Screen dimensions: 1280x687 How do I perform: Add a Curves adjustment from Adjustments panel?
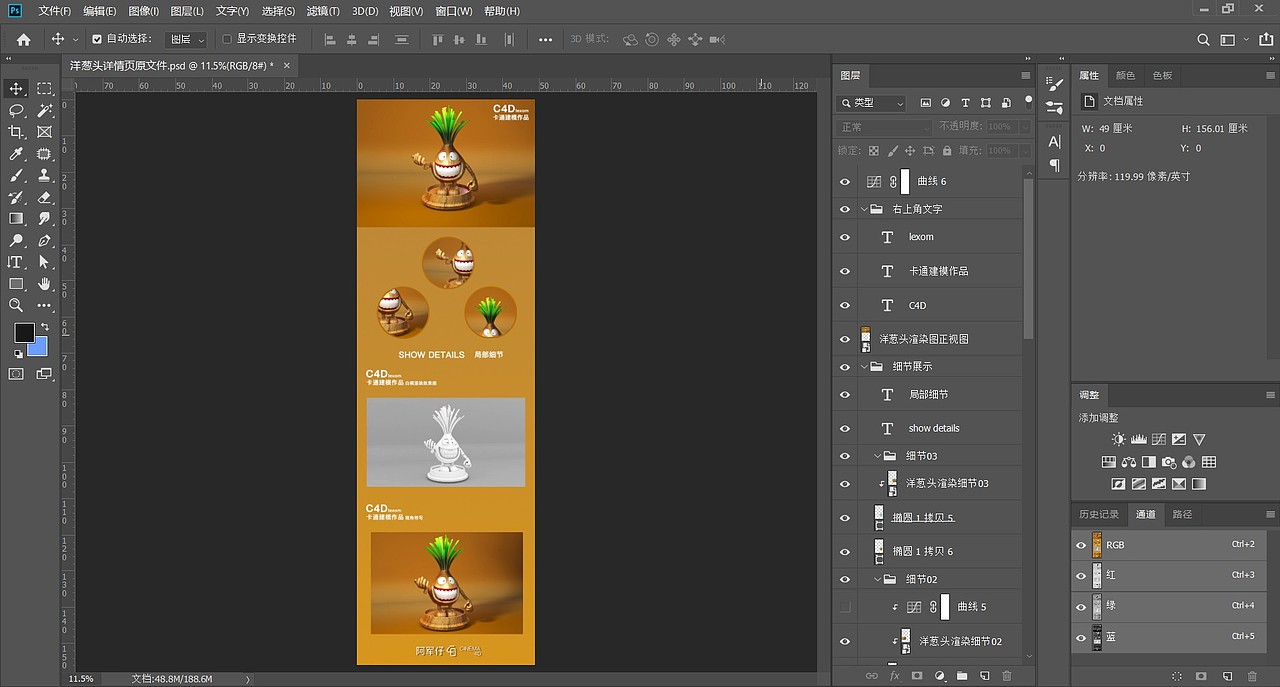1159,439
